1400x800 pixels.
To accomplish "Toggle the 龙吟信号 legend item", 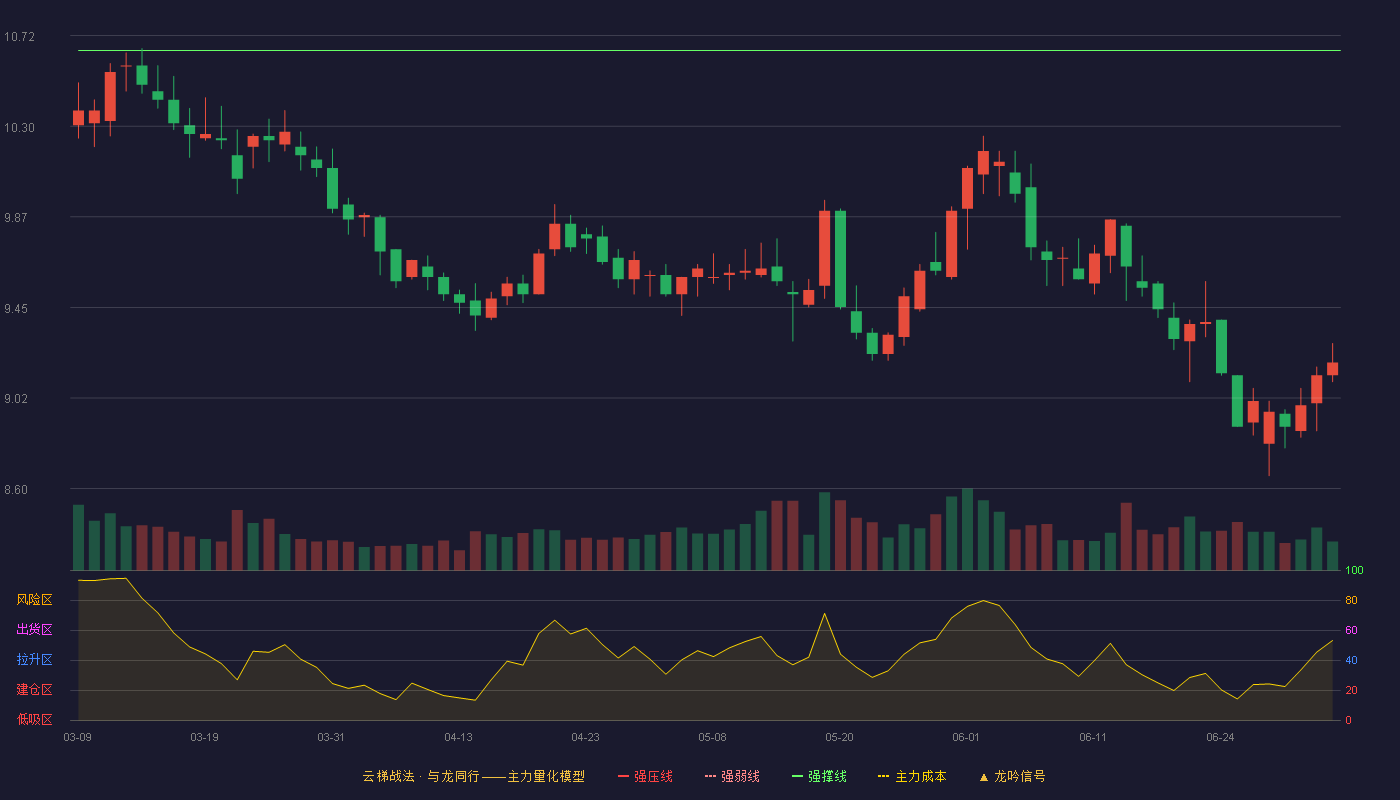I will coord(1012,776).
